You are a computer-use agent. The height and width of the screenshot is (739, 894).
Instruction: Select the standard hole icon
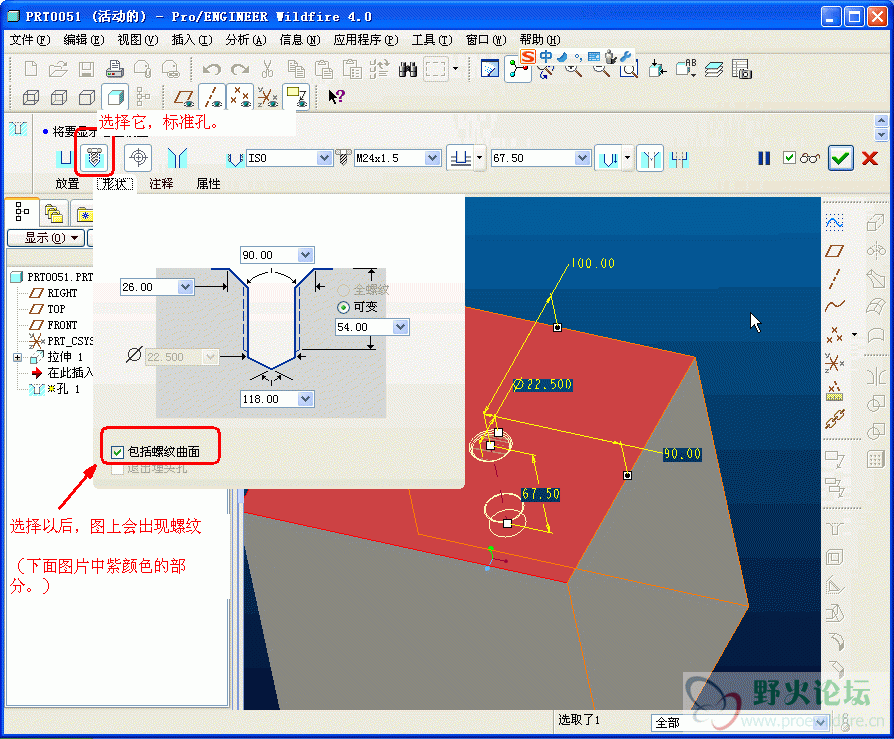(94, 157)
